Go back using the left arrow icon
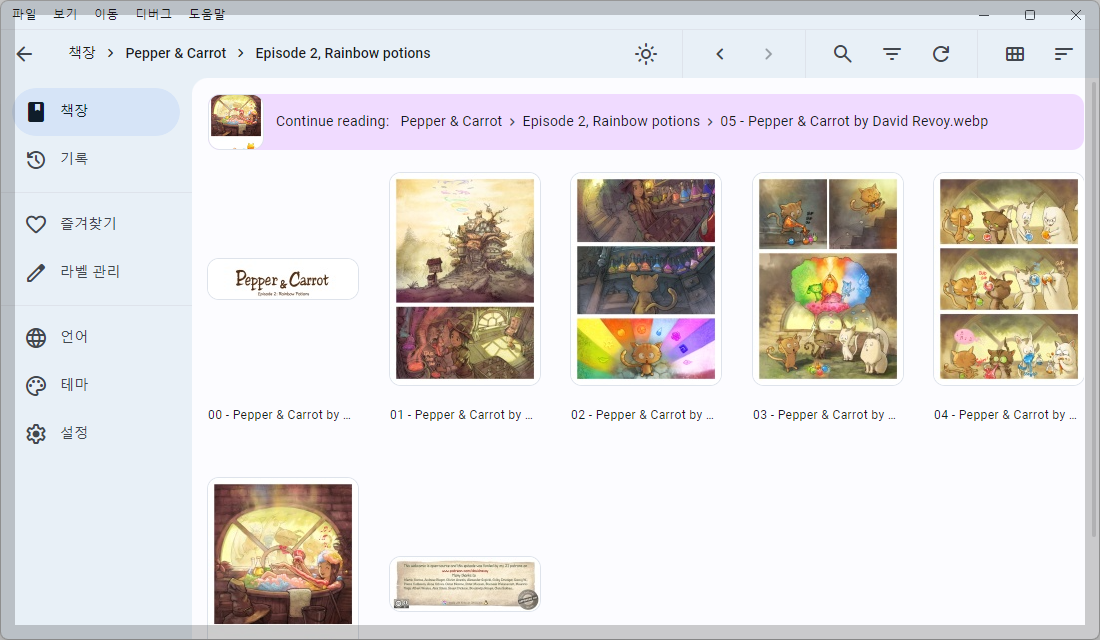 (x=25, y=54)
